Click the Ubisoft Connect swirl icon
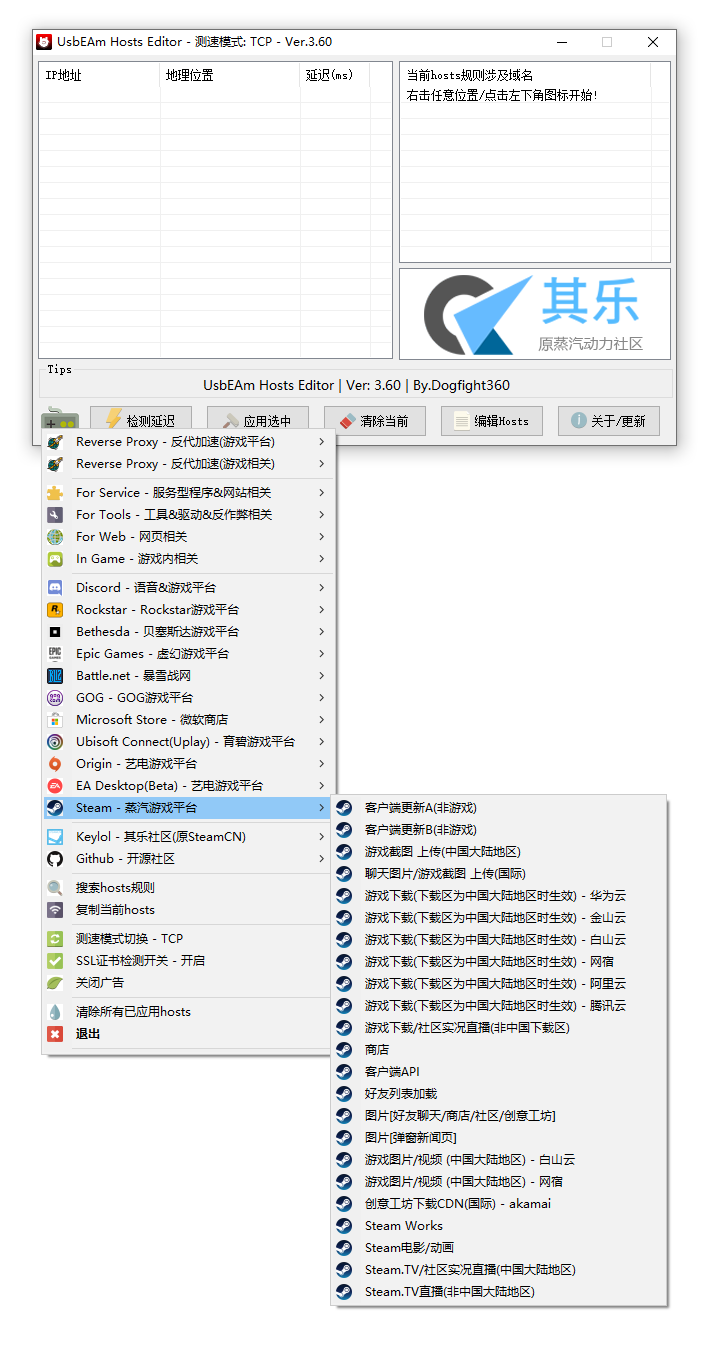Image resolution: width=717 pixels, height=1345 pixels. (x=56, y=742)
